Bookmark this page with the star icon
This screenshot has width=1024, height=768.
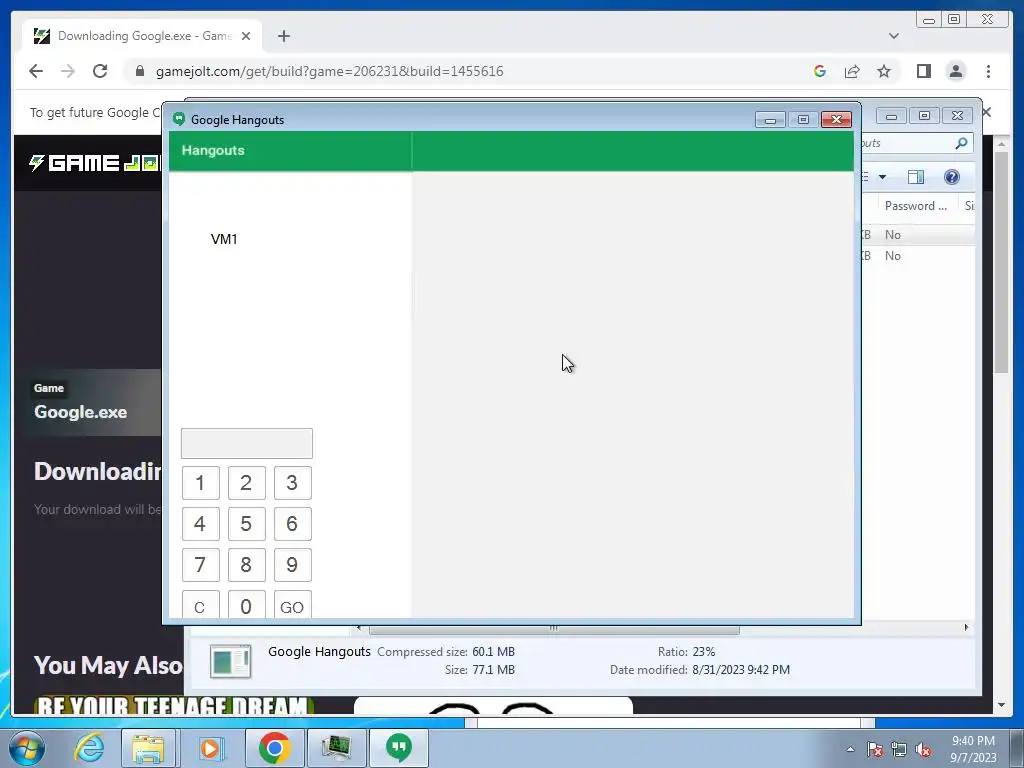tap(884, 71)
